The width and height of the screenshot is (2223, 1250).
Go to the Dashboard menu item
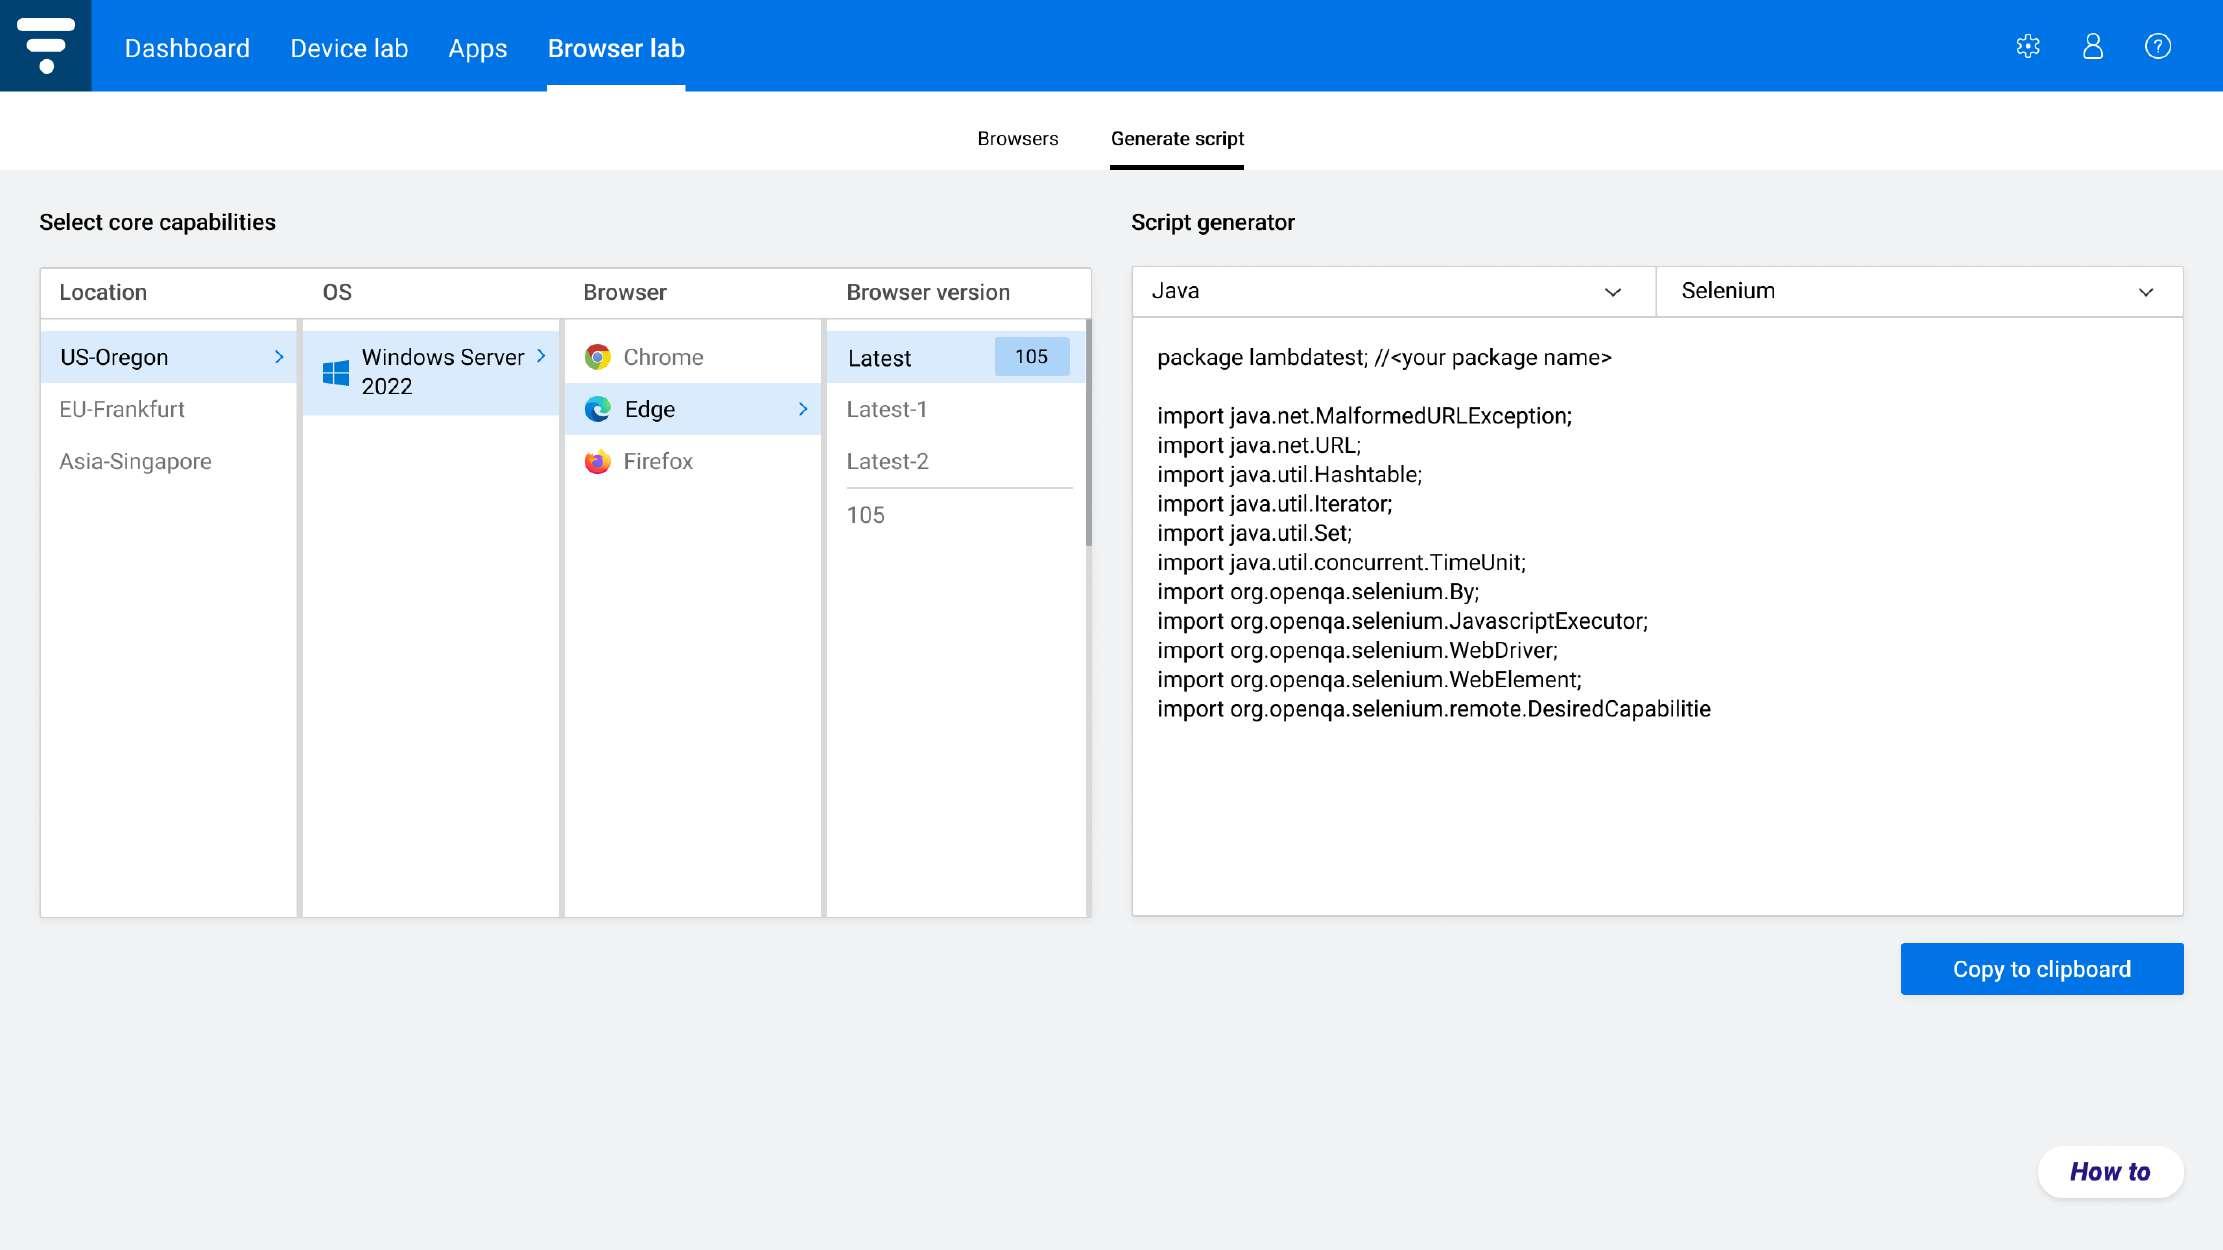(x=187, y=48)
